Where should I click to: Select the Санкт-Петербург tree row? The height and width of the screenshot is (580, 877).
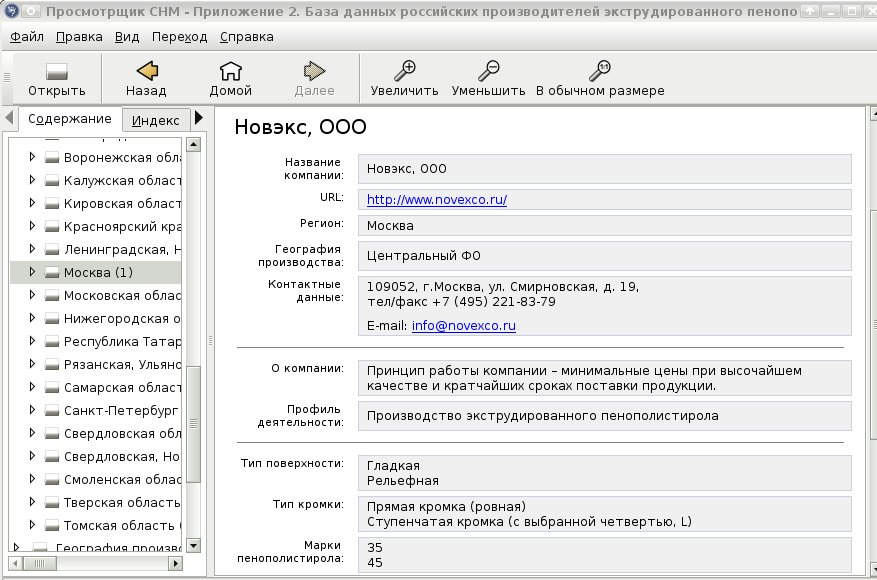96,411
